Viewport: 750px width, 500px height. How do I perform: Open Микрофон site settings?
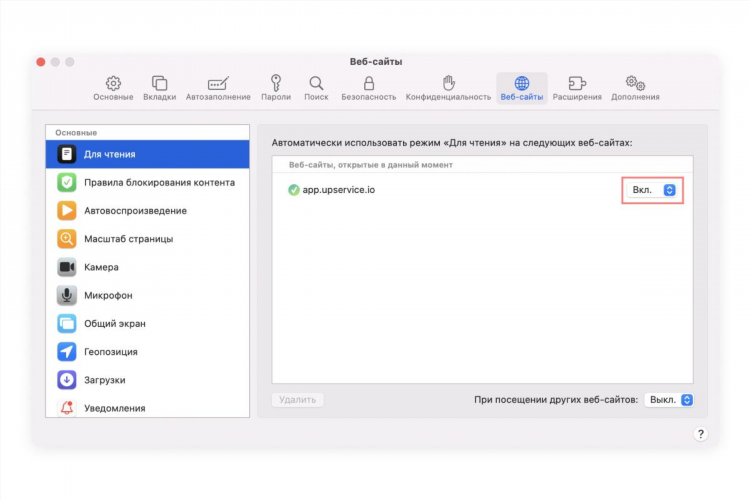pos(147,295)
